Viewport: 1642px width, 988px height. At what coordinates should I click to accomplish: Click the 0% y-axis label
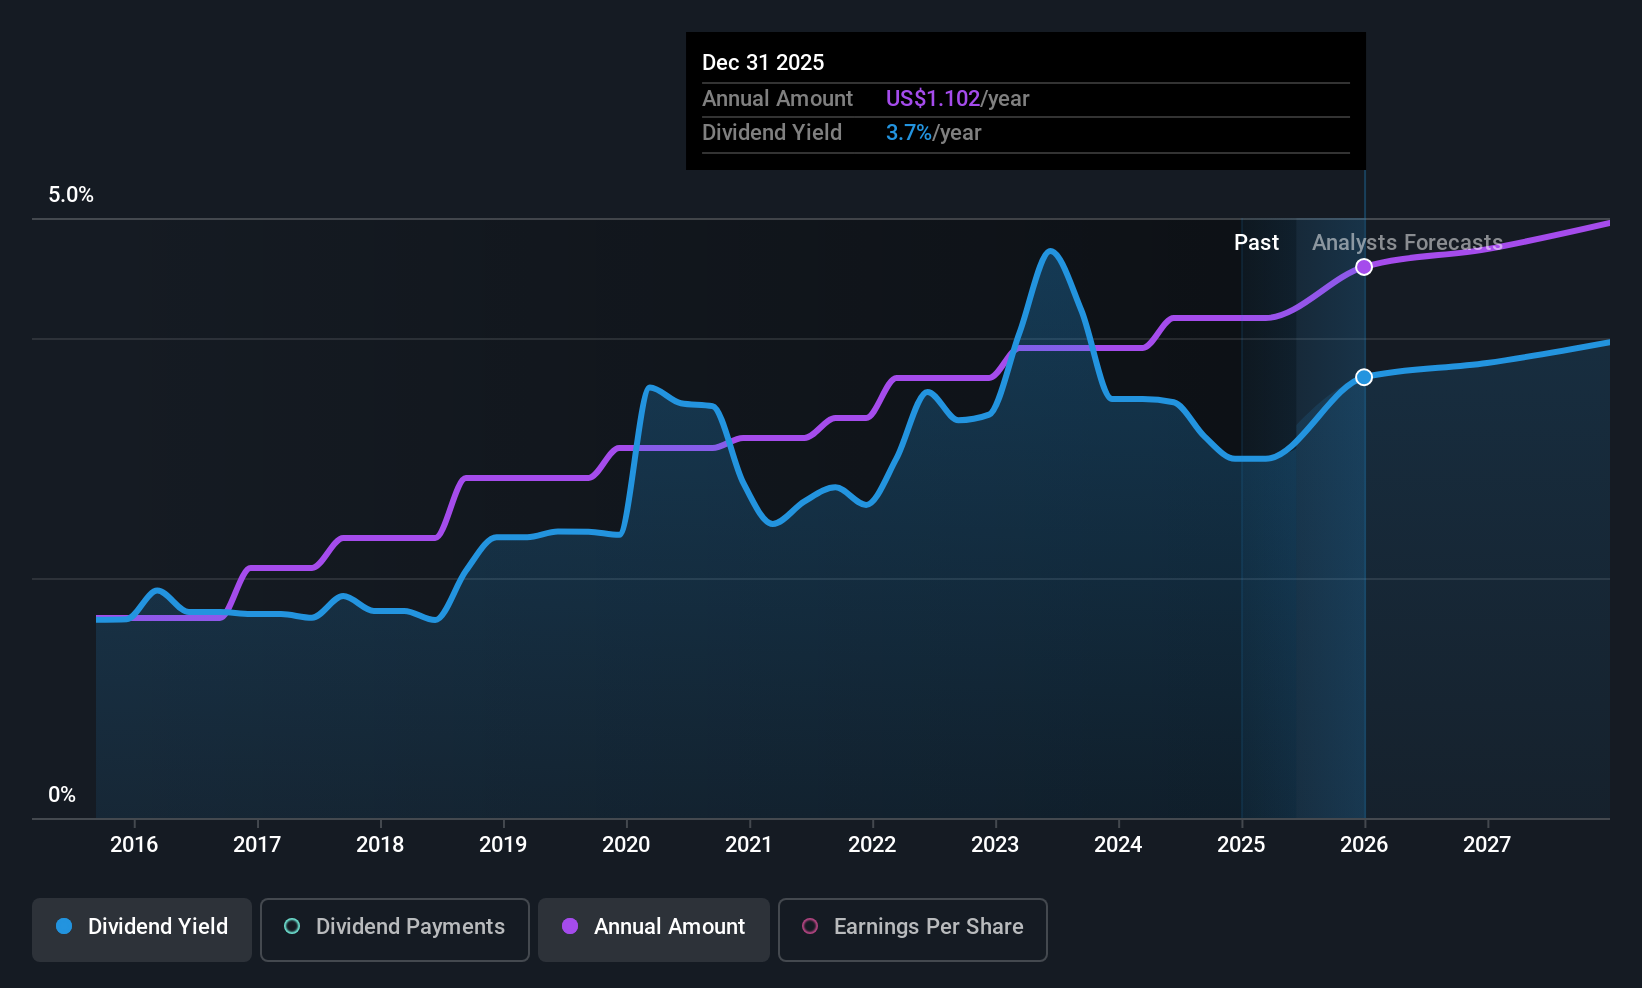62,795
